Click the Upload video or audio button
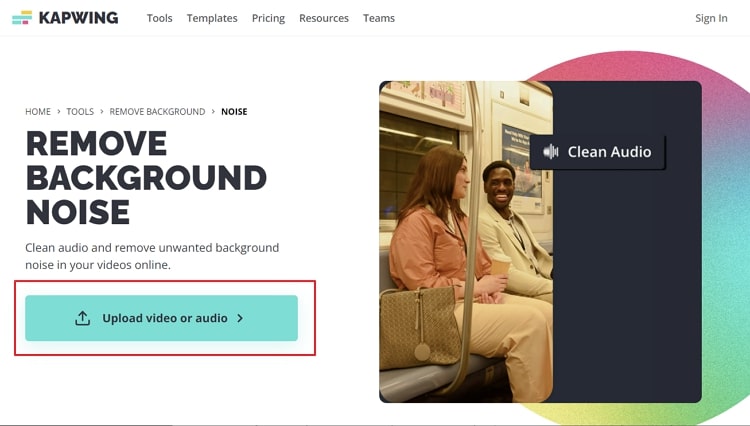This screenshot has width=750, height=426. coord(162,318)
